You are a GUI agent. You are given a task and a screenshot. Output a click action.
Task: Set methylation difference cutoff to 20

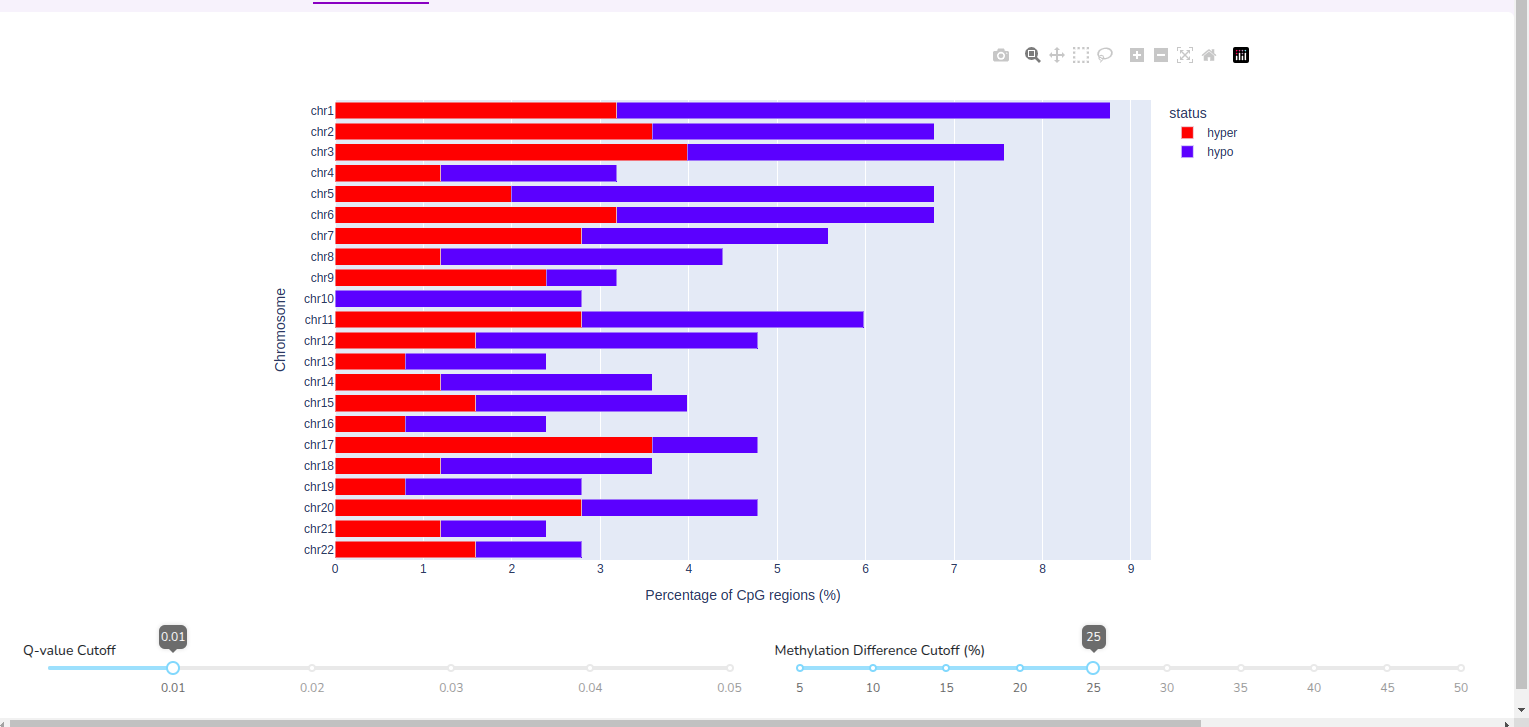(x=1020, y=668)
